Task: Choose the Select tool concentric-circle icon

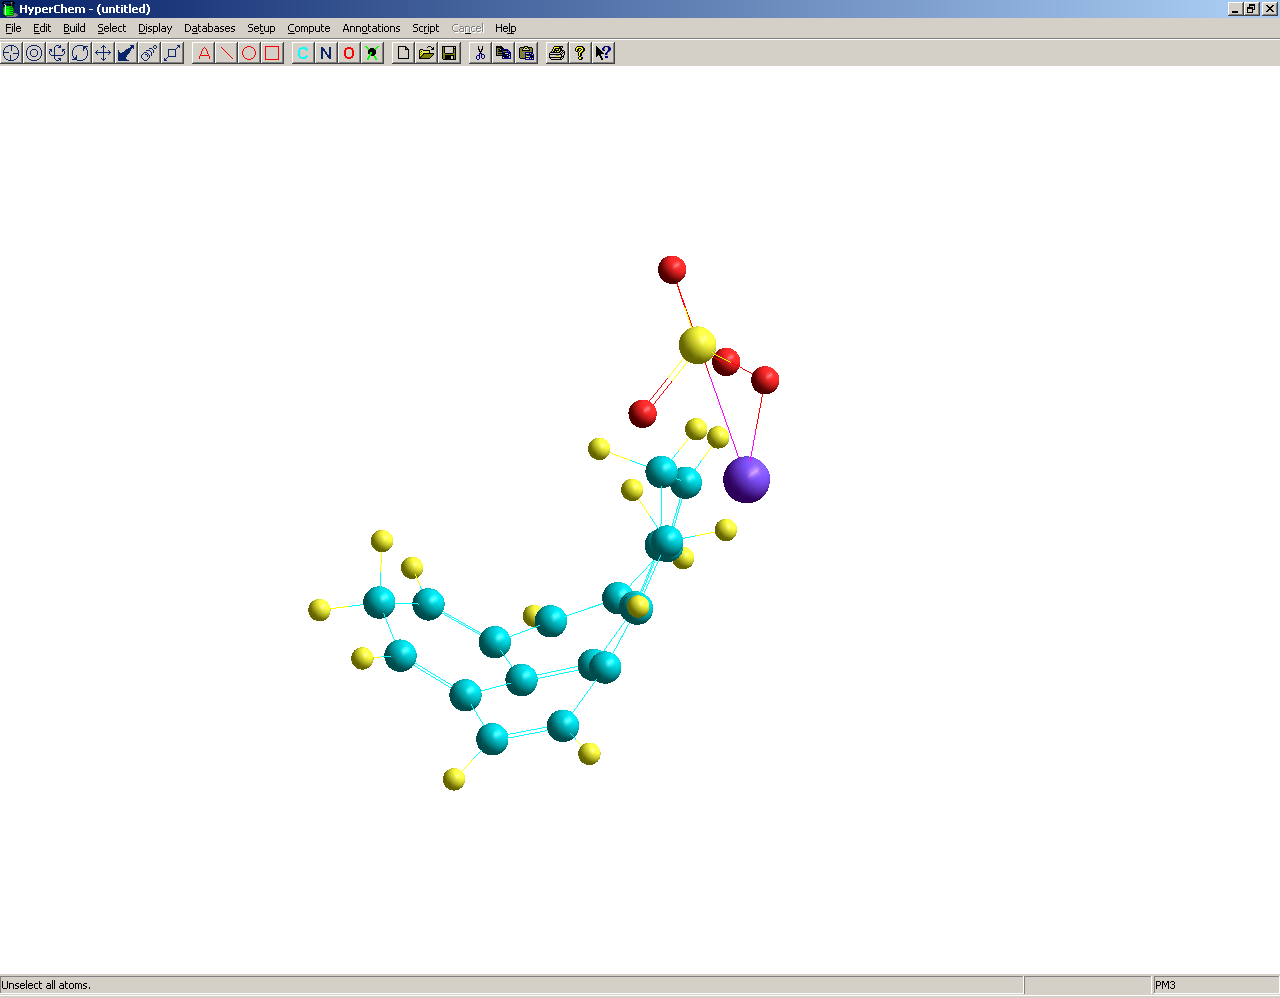Action: (x=34, y=53)
